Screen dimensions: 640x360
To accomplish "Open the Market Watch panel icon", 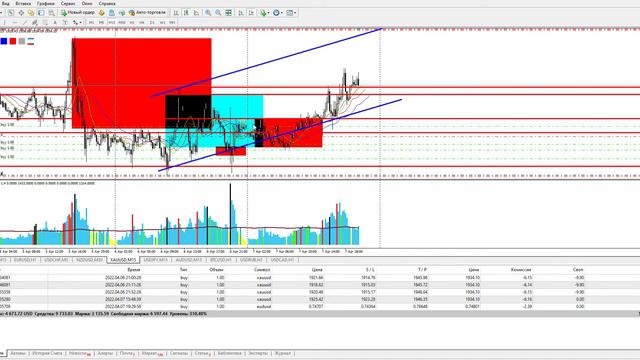I will click(11, 13).
